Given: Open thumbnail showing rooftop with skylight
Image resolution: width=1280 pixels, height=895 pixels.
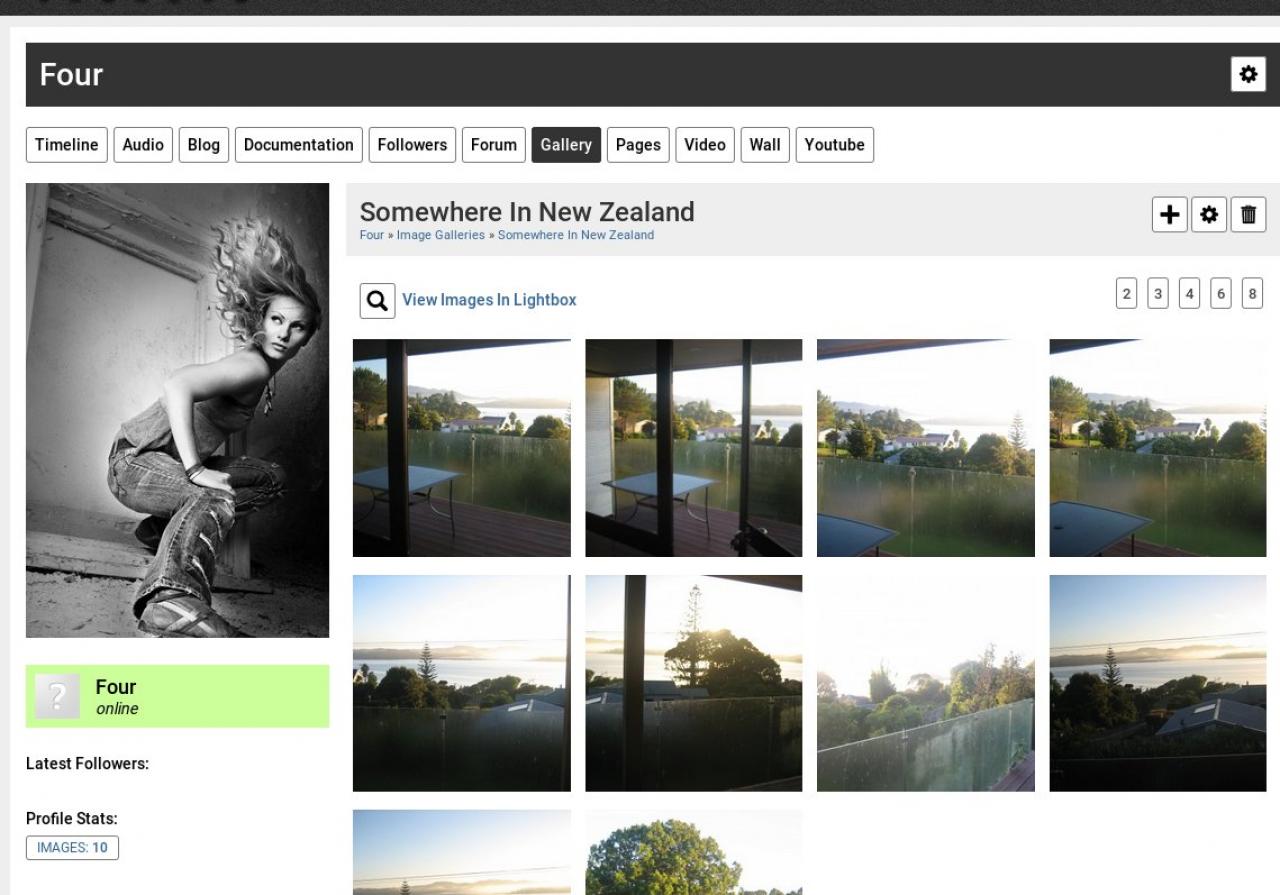Looking at the screenshot, I should pyautogui.click(x=1158, y=683).
